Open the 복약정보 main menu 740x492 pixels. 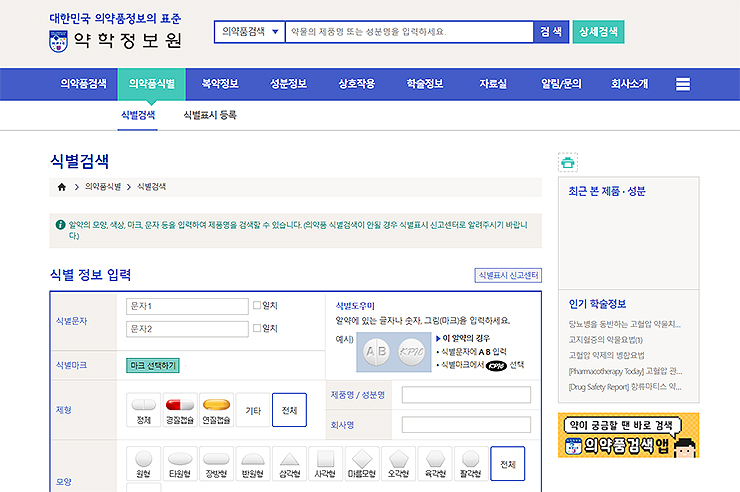tap(220, 84)
